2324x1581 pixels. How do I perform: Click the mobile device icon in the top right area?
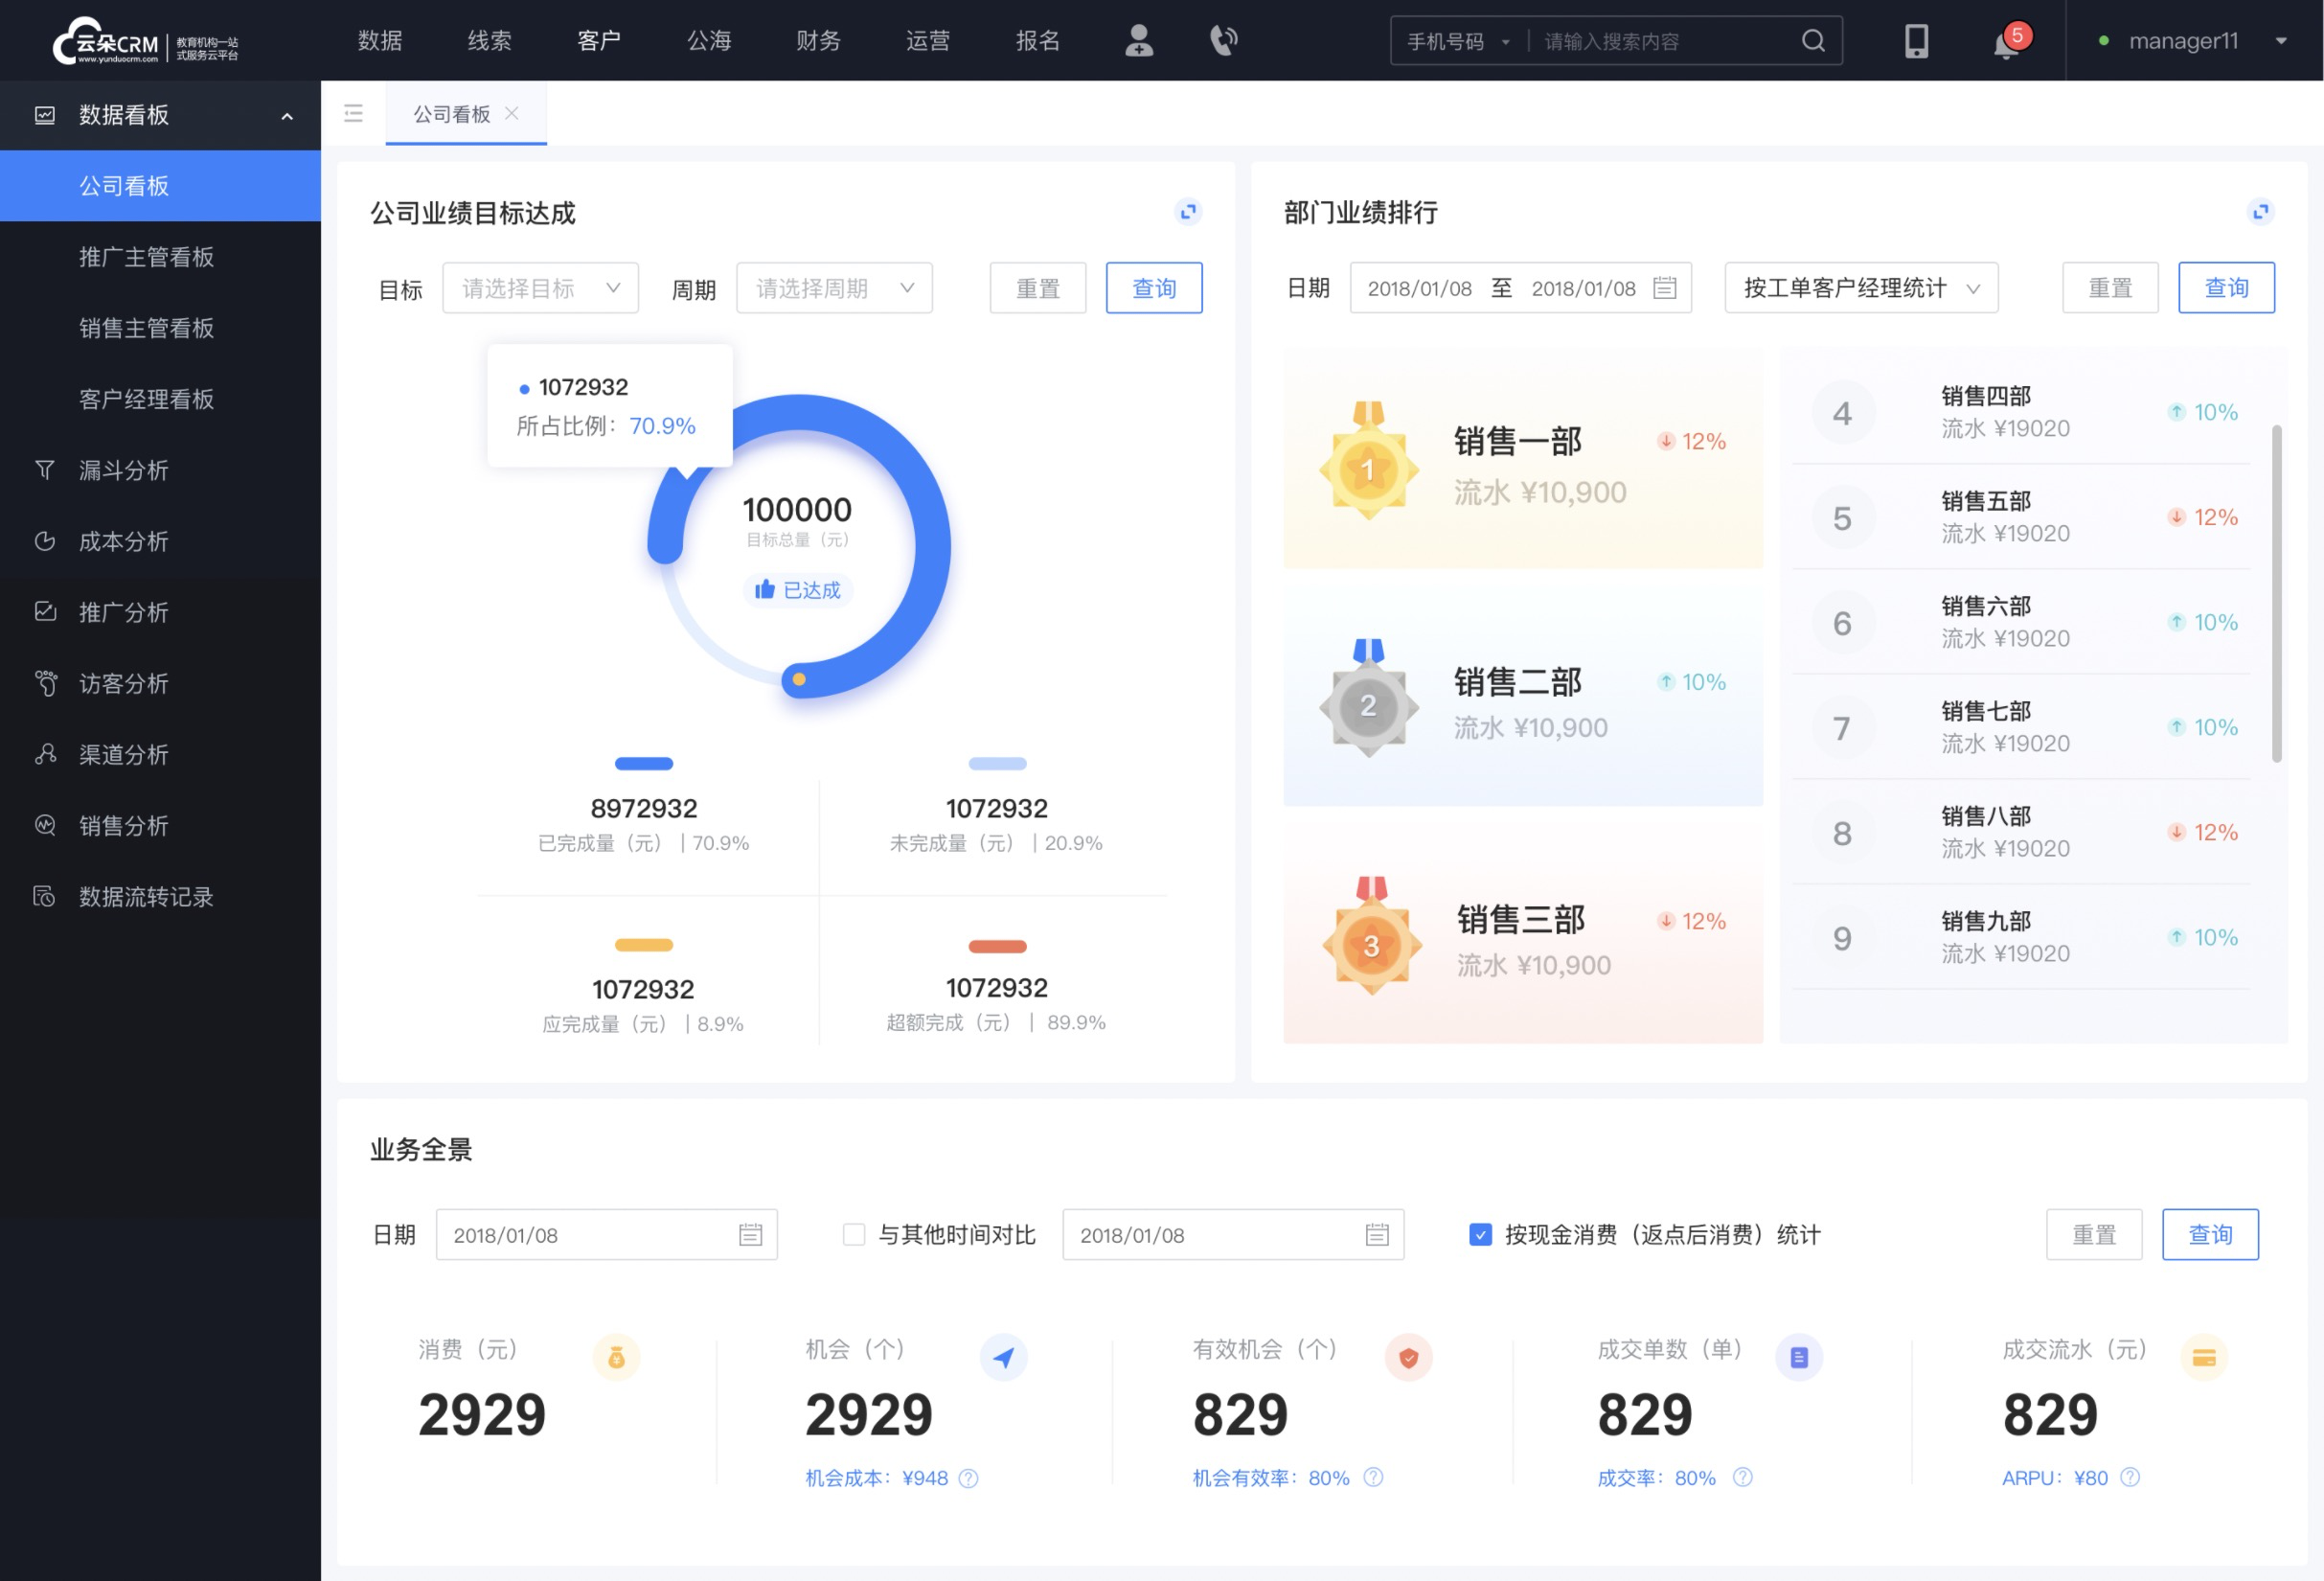(x=1913, y=40)
